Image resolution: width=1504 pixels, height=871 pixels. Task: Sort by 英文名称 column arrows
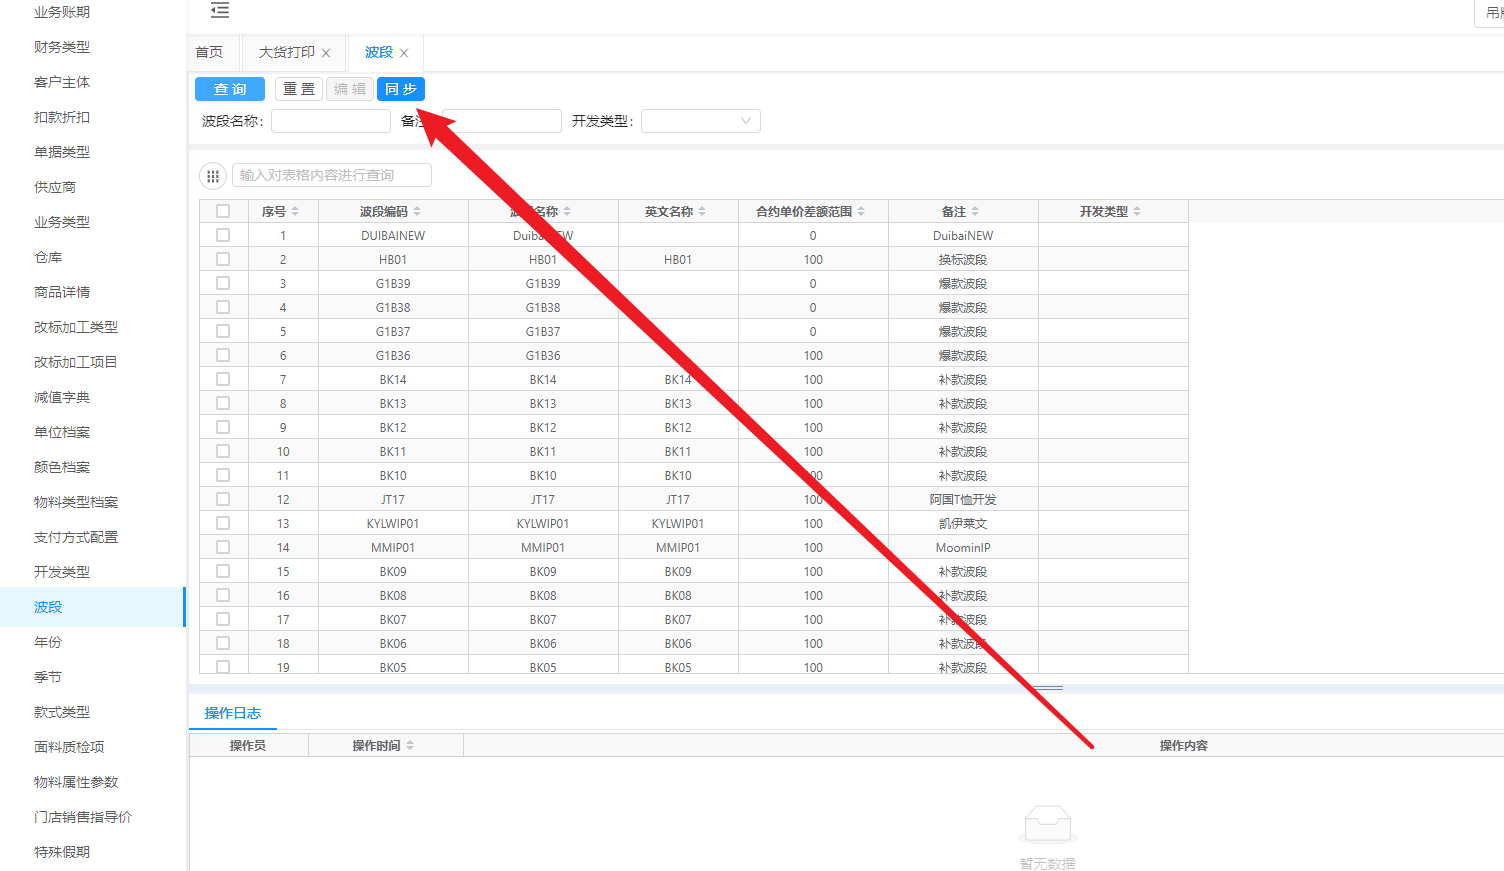(702, 212)
